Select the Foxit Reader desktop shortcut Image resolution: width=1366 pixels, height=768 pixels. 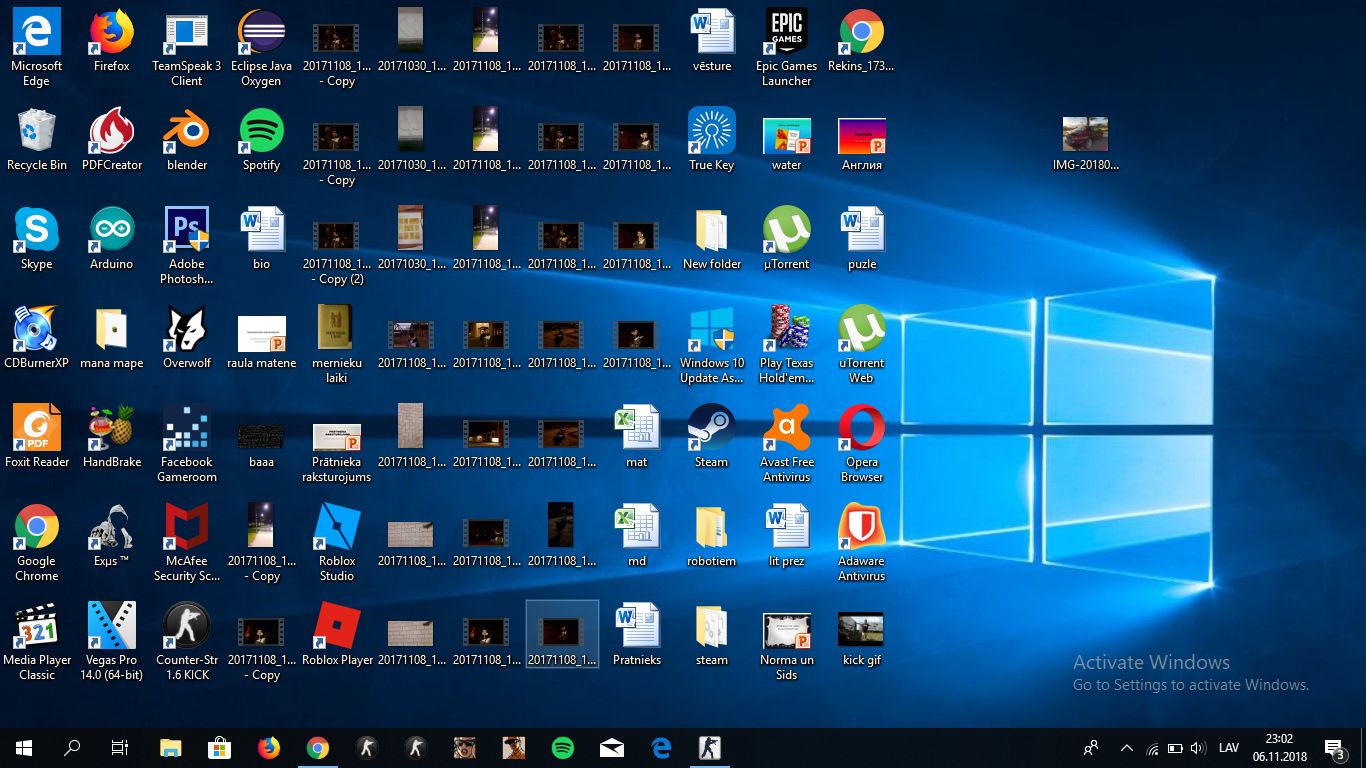coord(37,436)
